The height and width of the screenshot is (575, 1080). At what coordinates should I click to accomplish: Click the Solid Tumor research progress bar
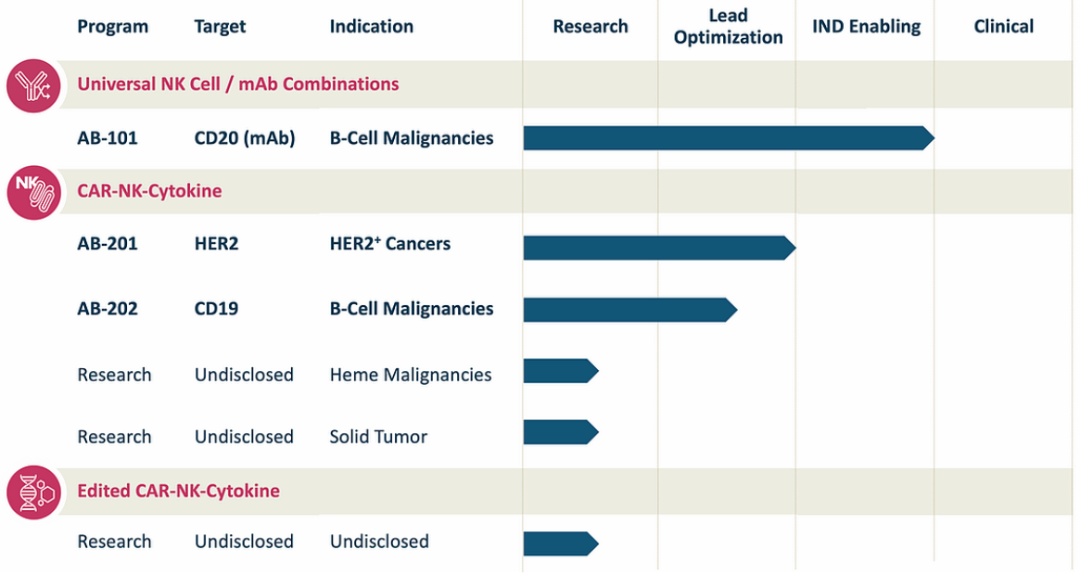[560, 433]
